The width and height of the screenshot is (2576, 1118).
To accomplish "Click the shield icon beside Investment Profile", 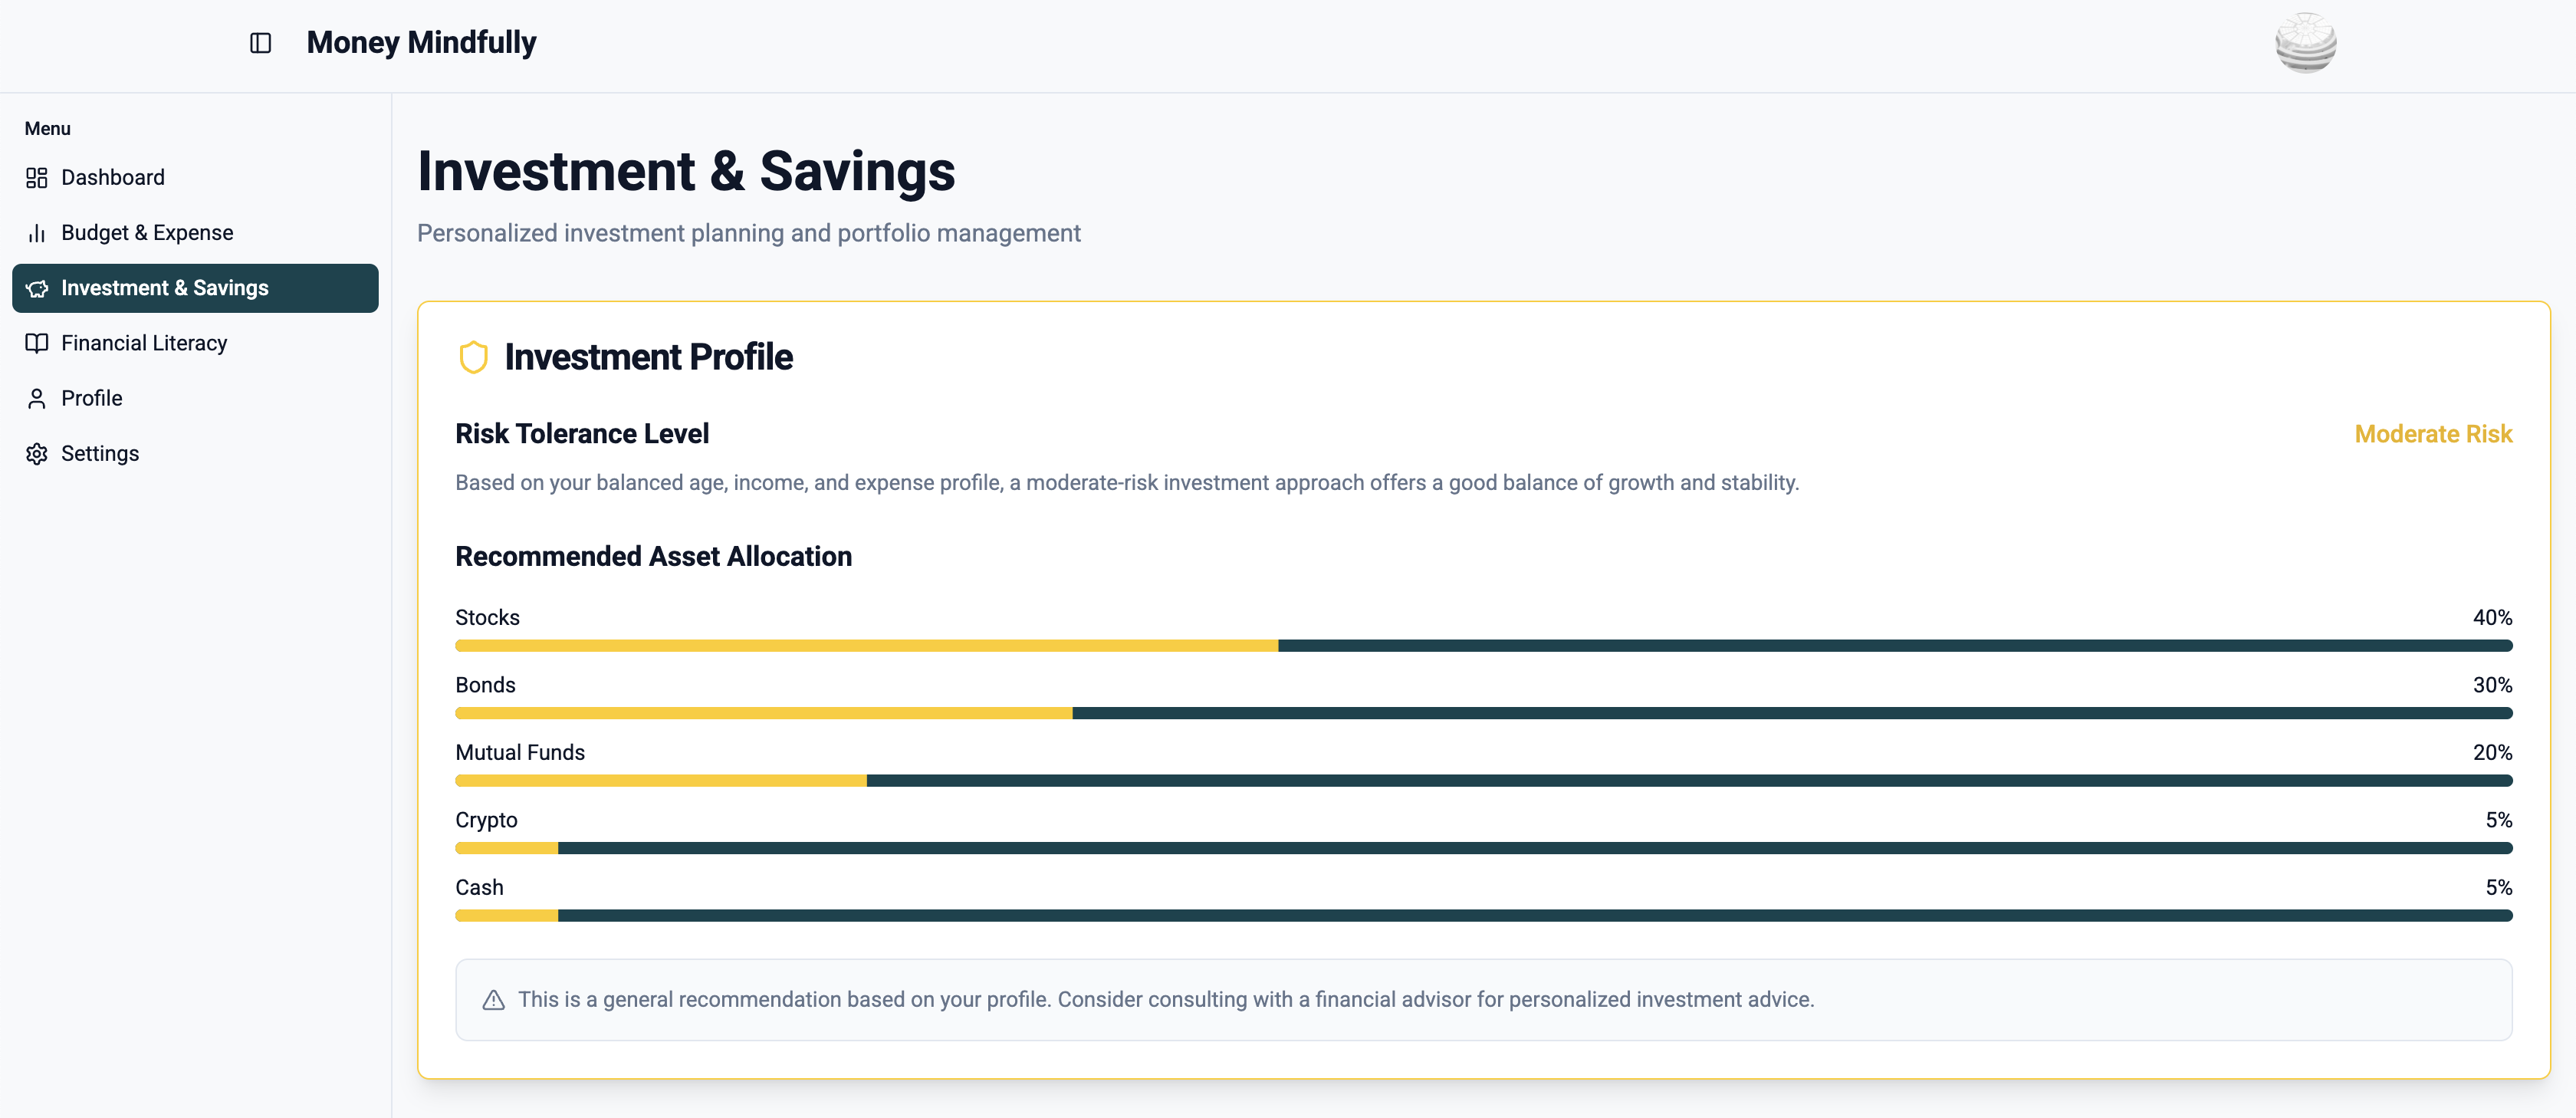I will click(x=473, y=357).
